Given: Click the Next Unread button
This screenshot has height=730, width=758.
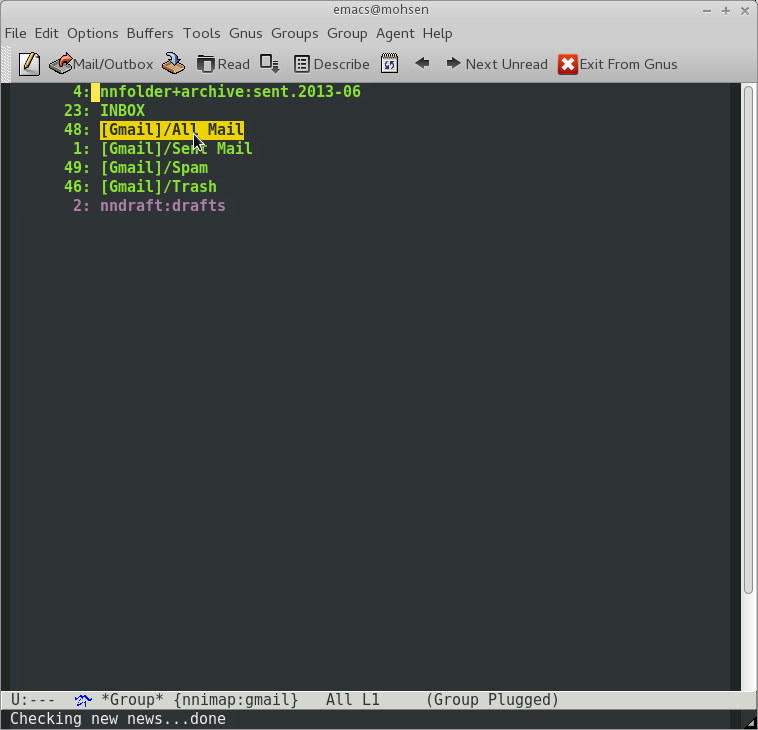Looking at the screenshot, I should point(496,64).
